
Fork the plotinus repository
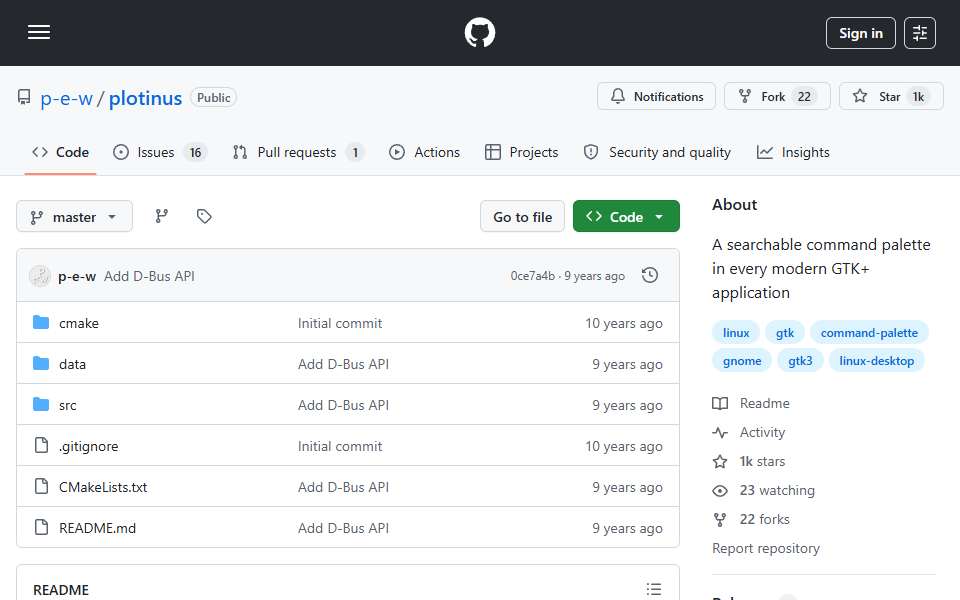(777, 96)
